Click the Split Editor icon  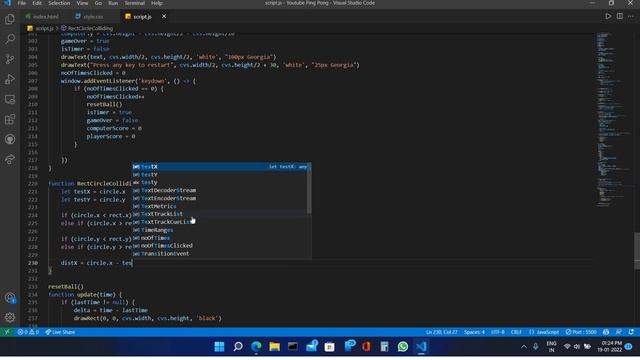620,16
